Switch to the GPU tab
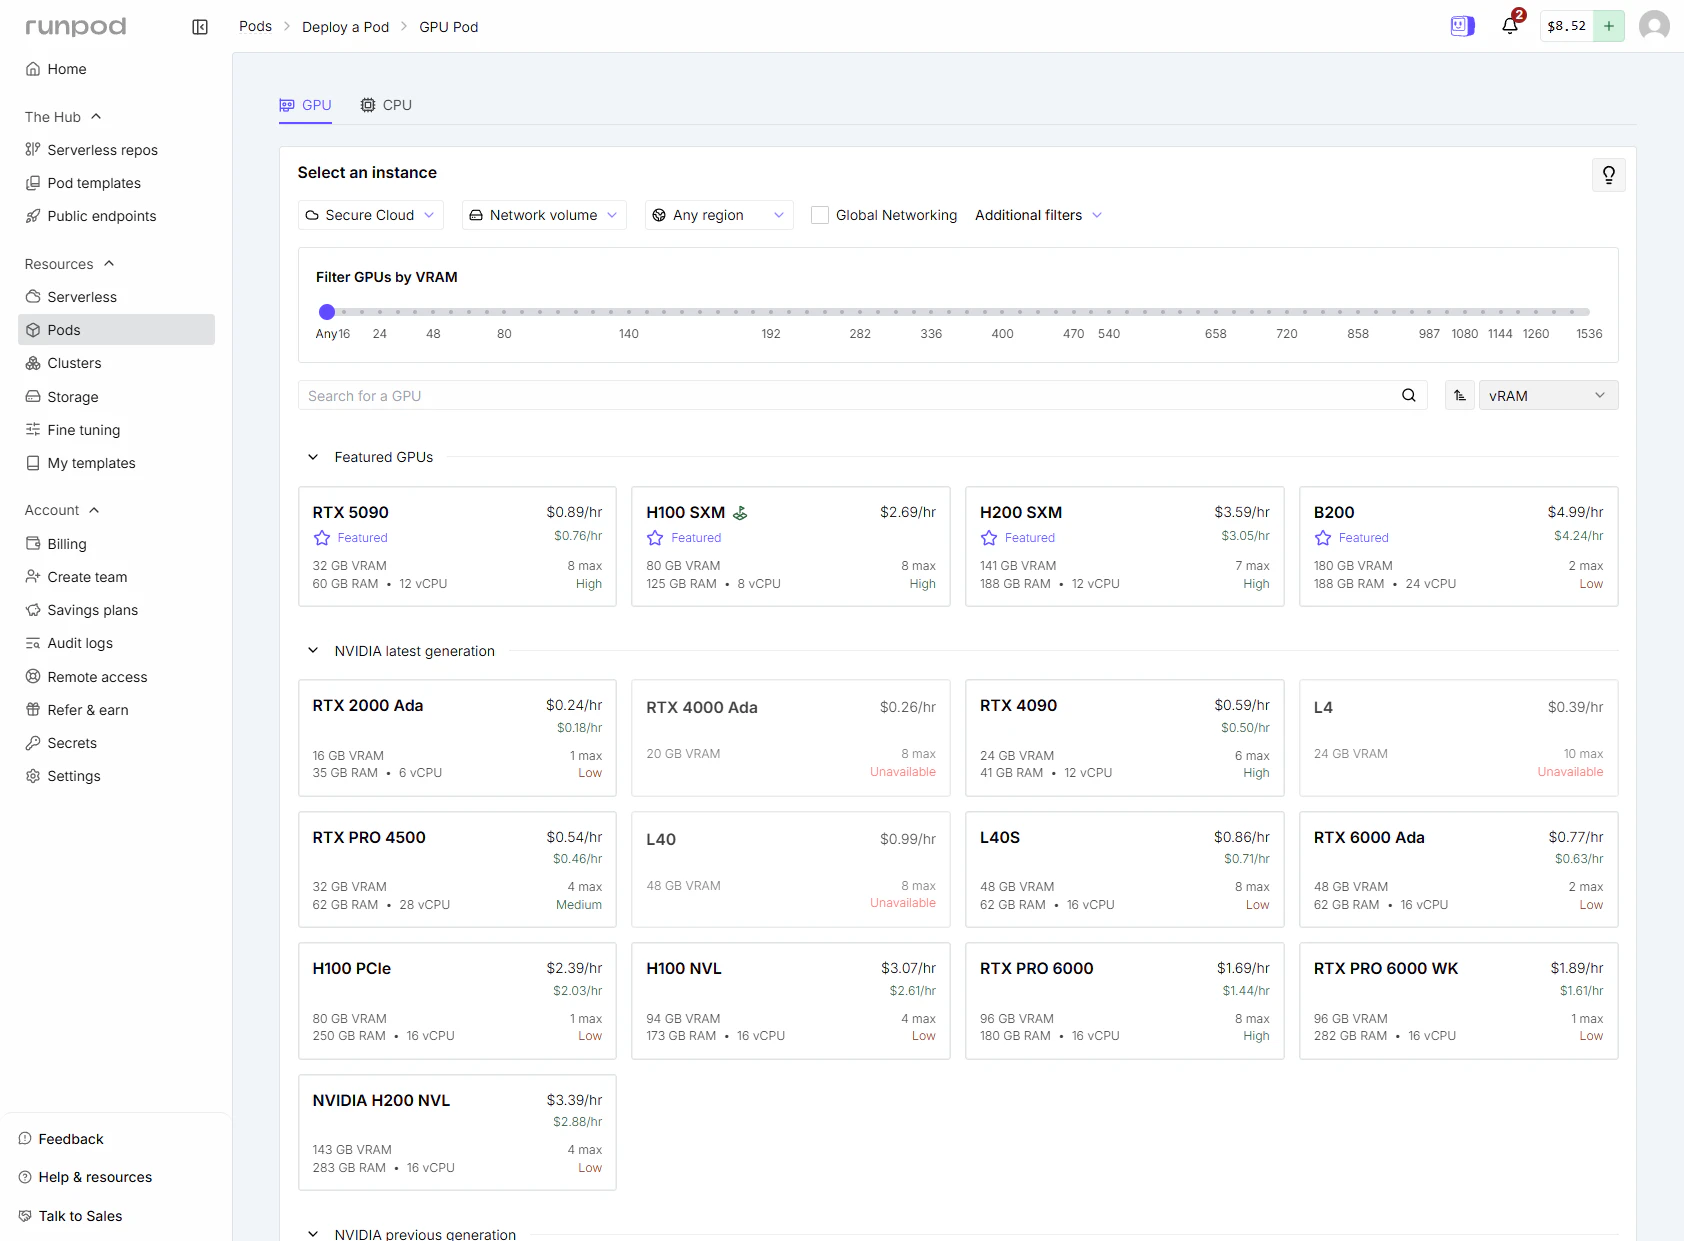The image size is (1684, 1241). tap(305, 105)
